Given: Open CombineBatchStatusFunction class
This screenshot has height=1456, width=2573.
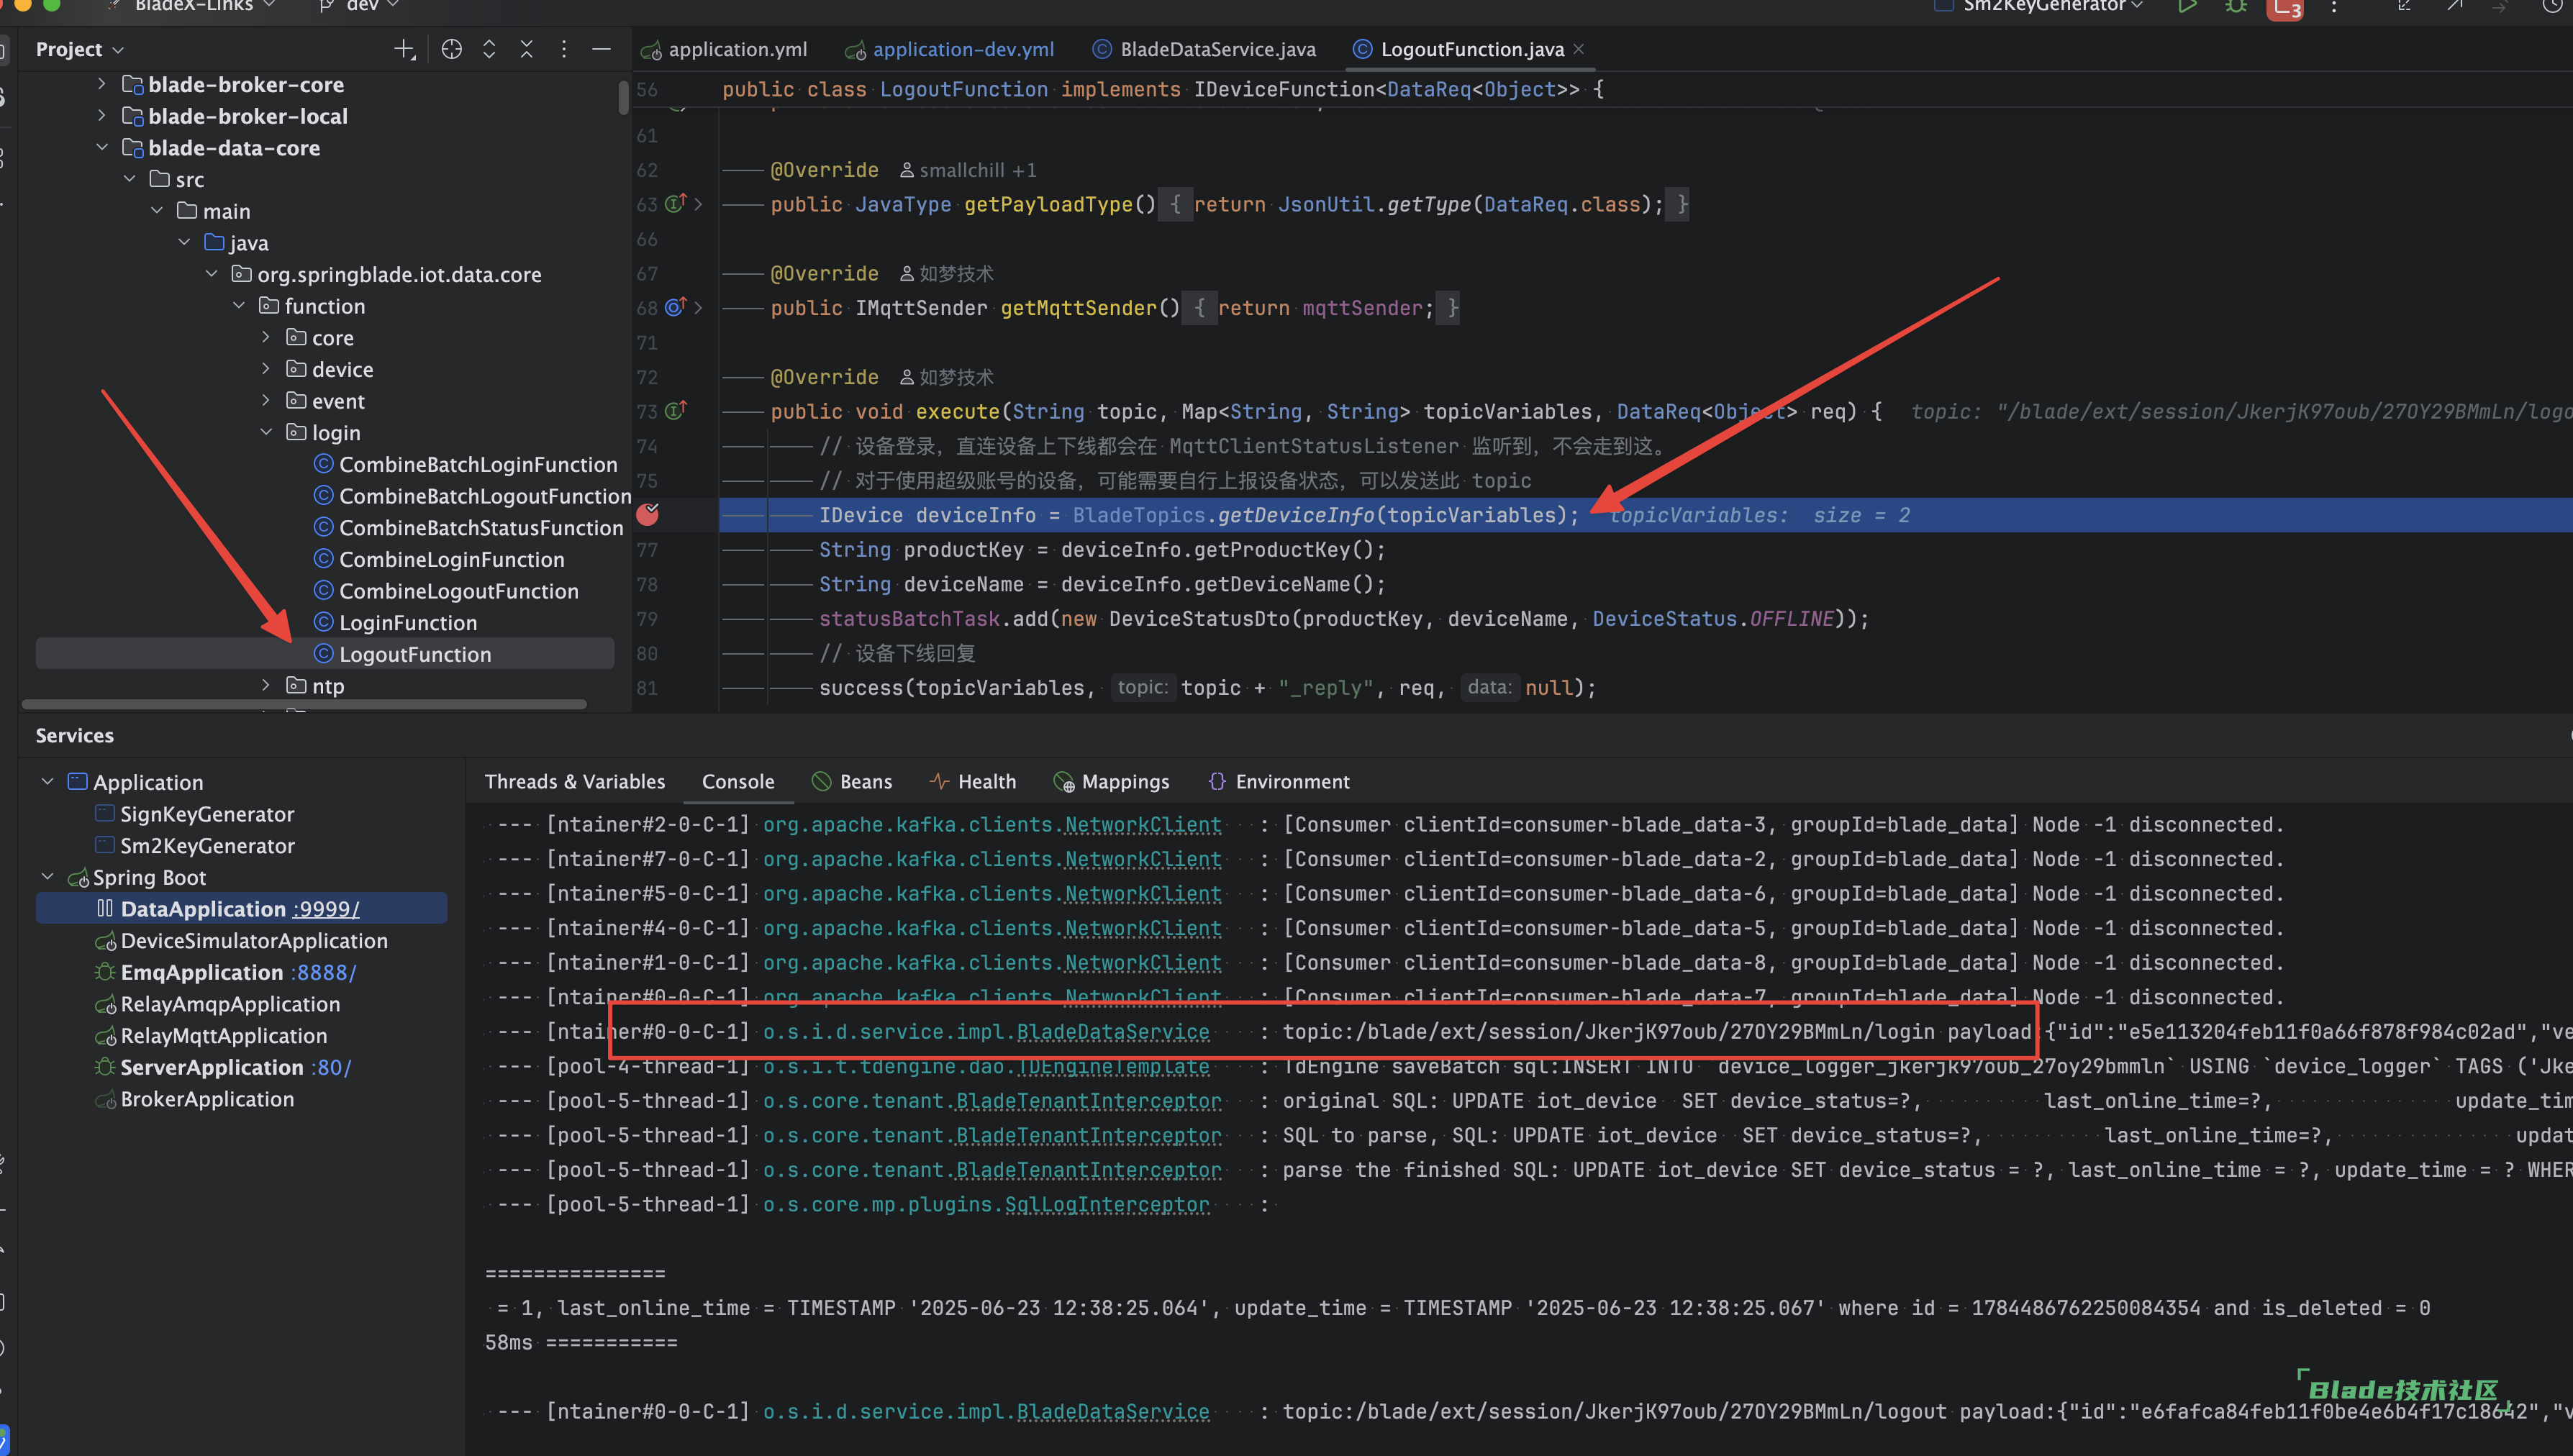Looking at the screenshot, I should (x=468, y=528).
